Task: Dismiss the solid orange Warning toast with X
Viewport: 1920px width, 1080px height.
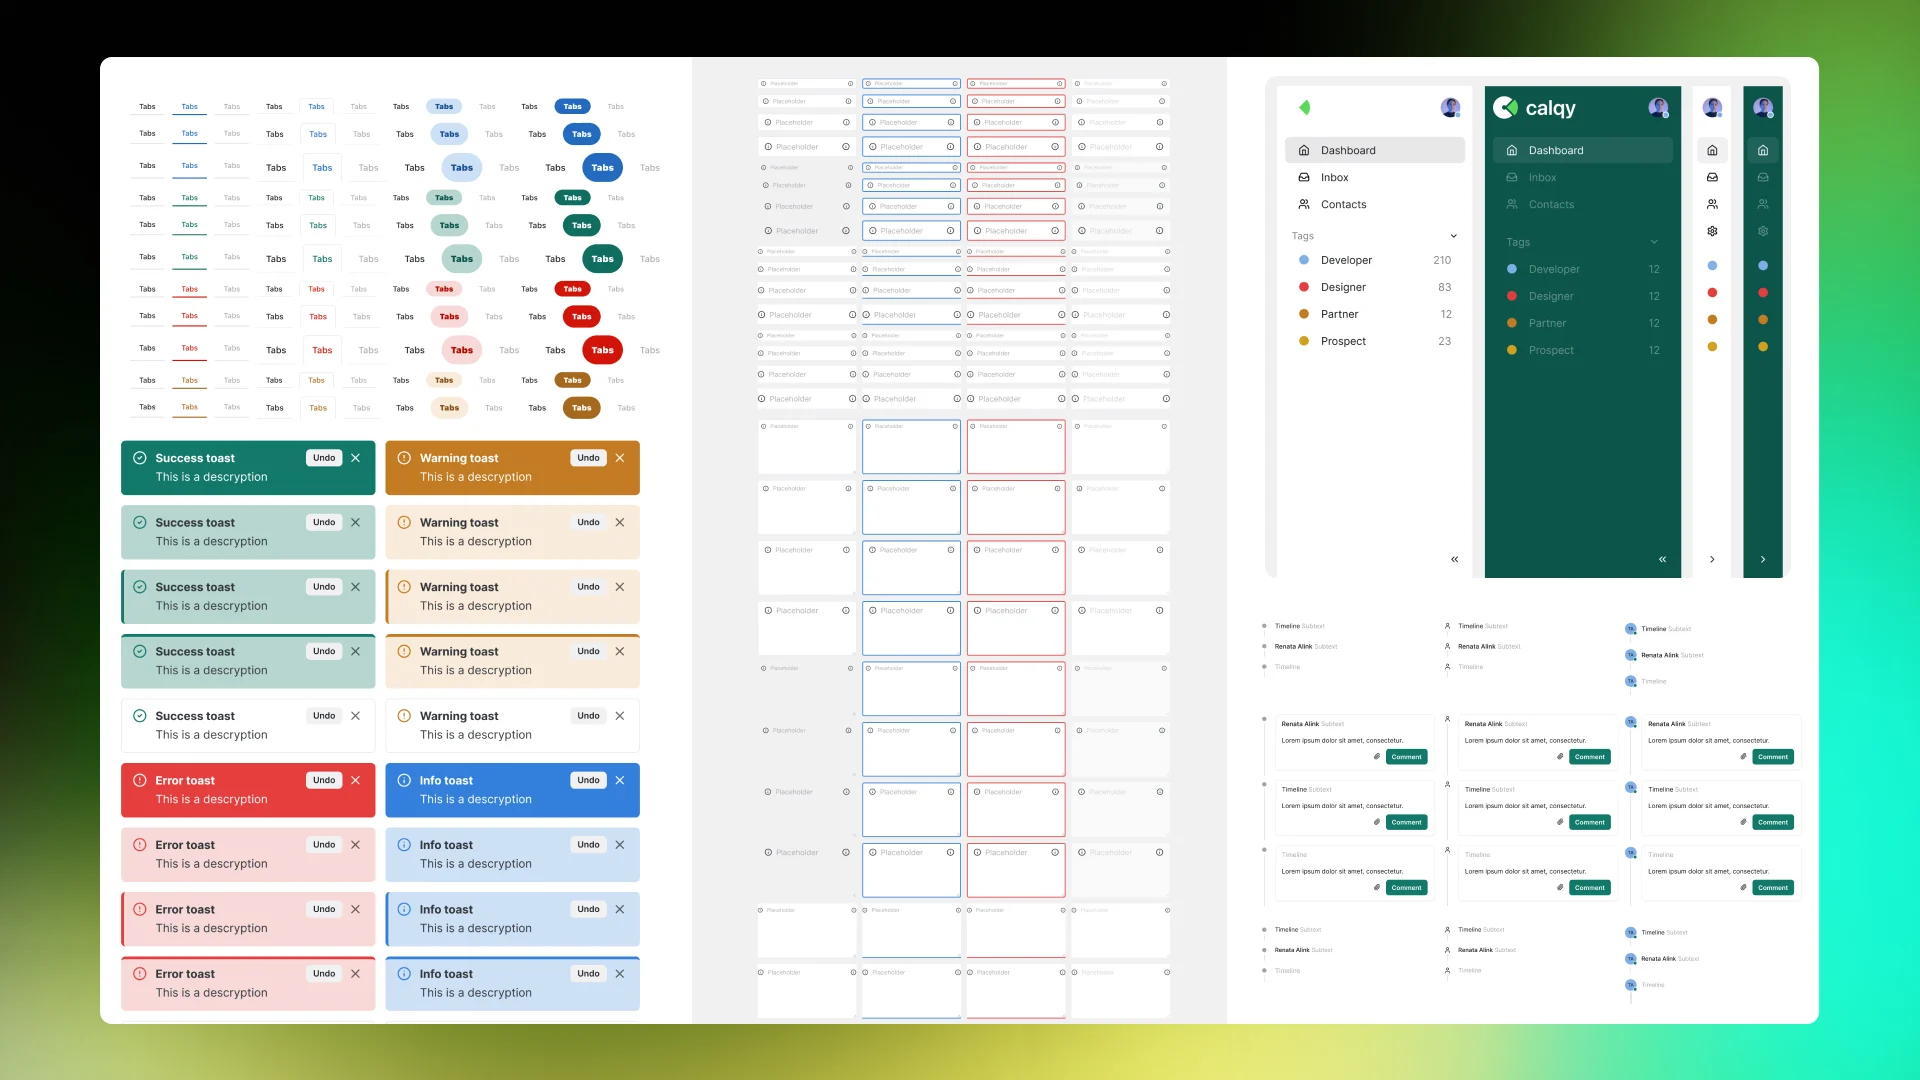Action: click(x=620, y=458)
